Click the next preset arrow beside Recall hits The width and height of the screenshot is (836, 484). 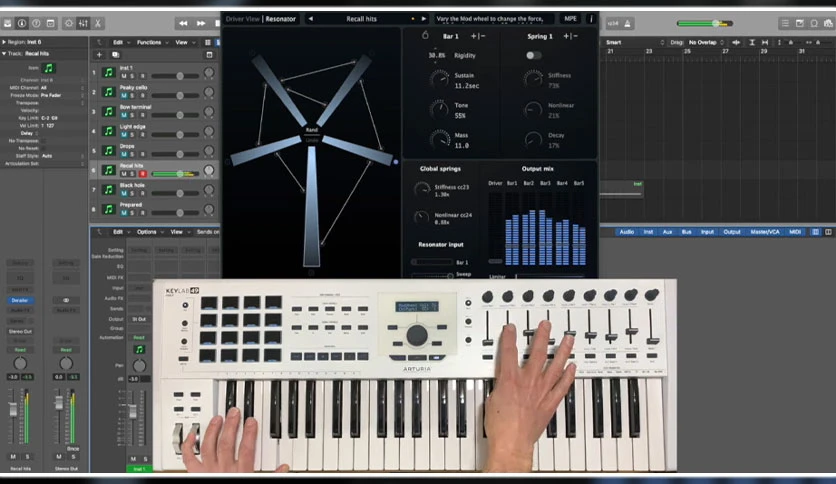coord(424,19)
